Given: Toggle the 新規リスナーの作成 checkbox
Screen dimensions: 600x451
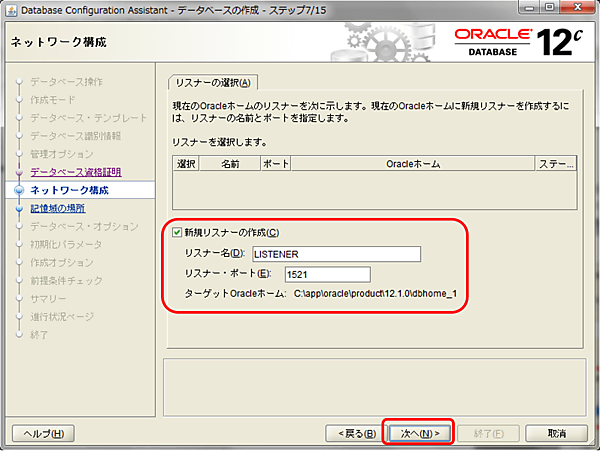Looking at the screenshot, I should (177, 232).
